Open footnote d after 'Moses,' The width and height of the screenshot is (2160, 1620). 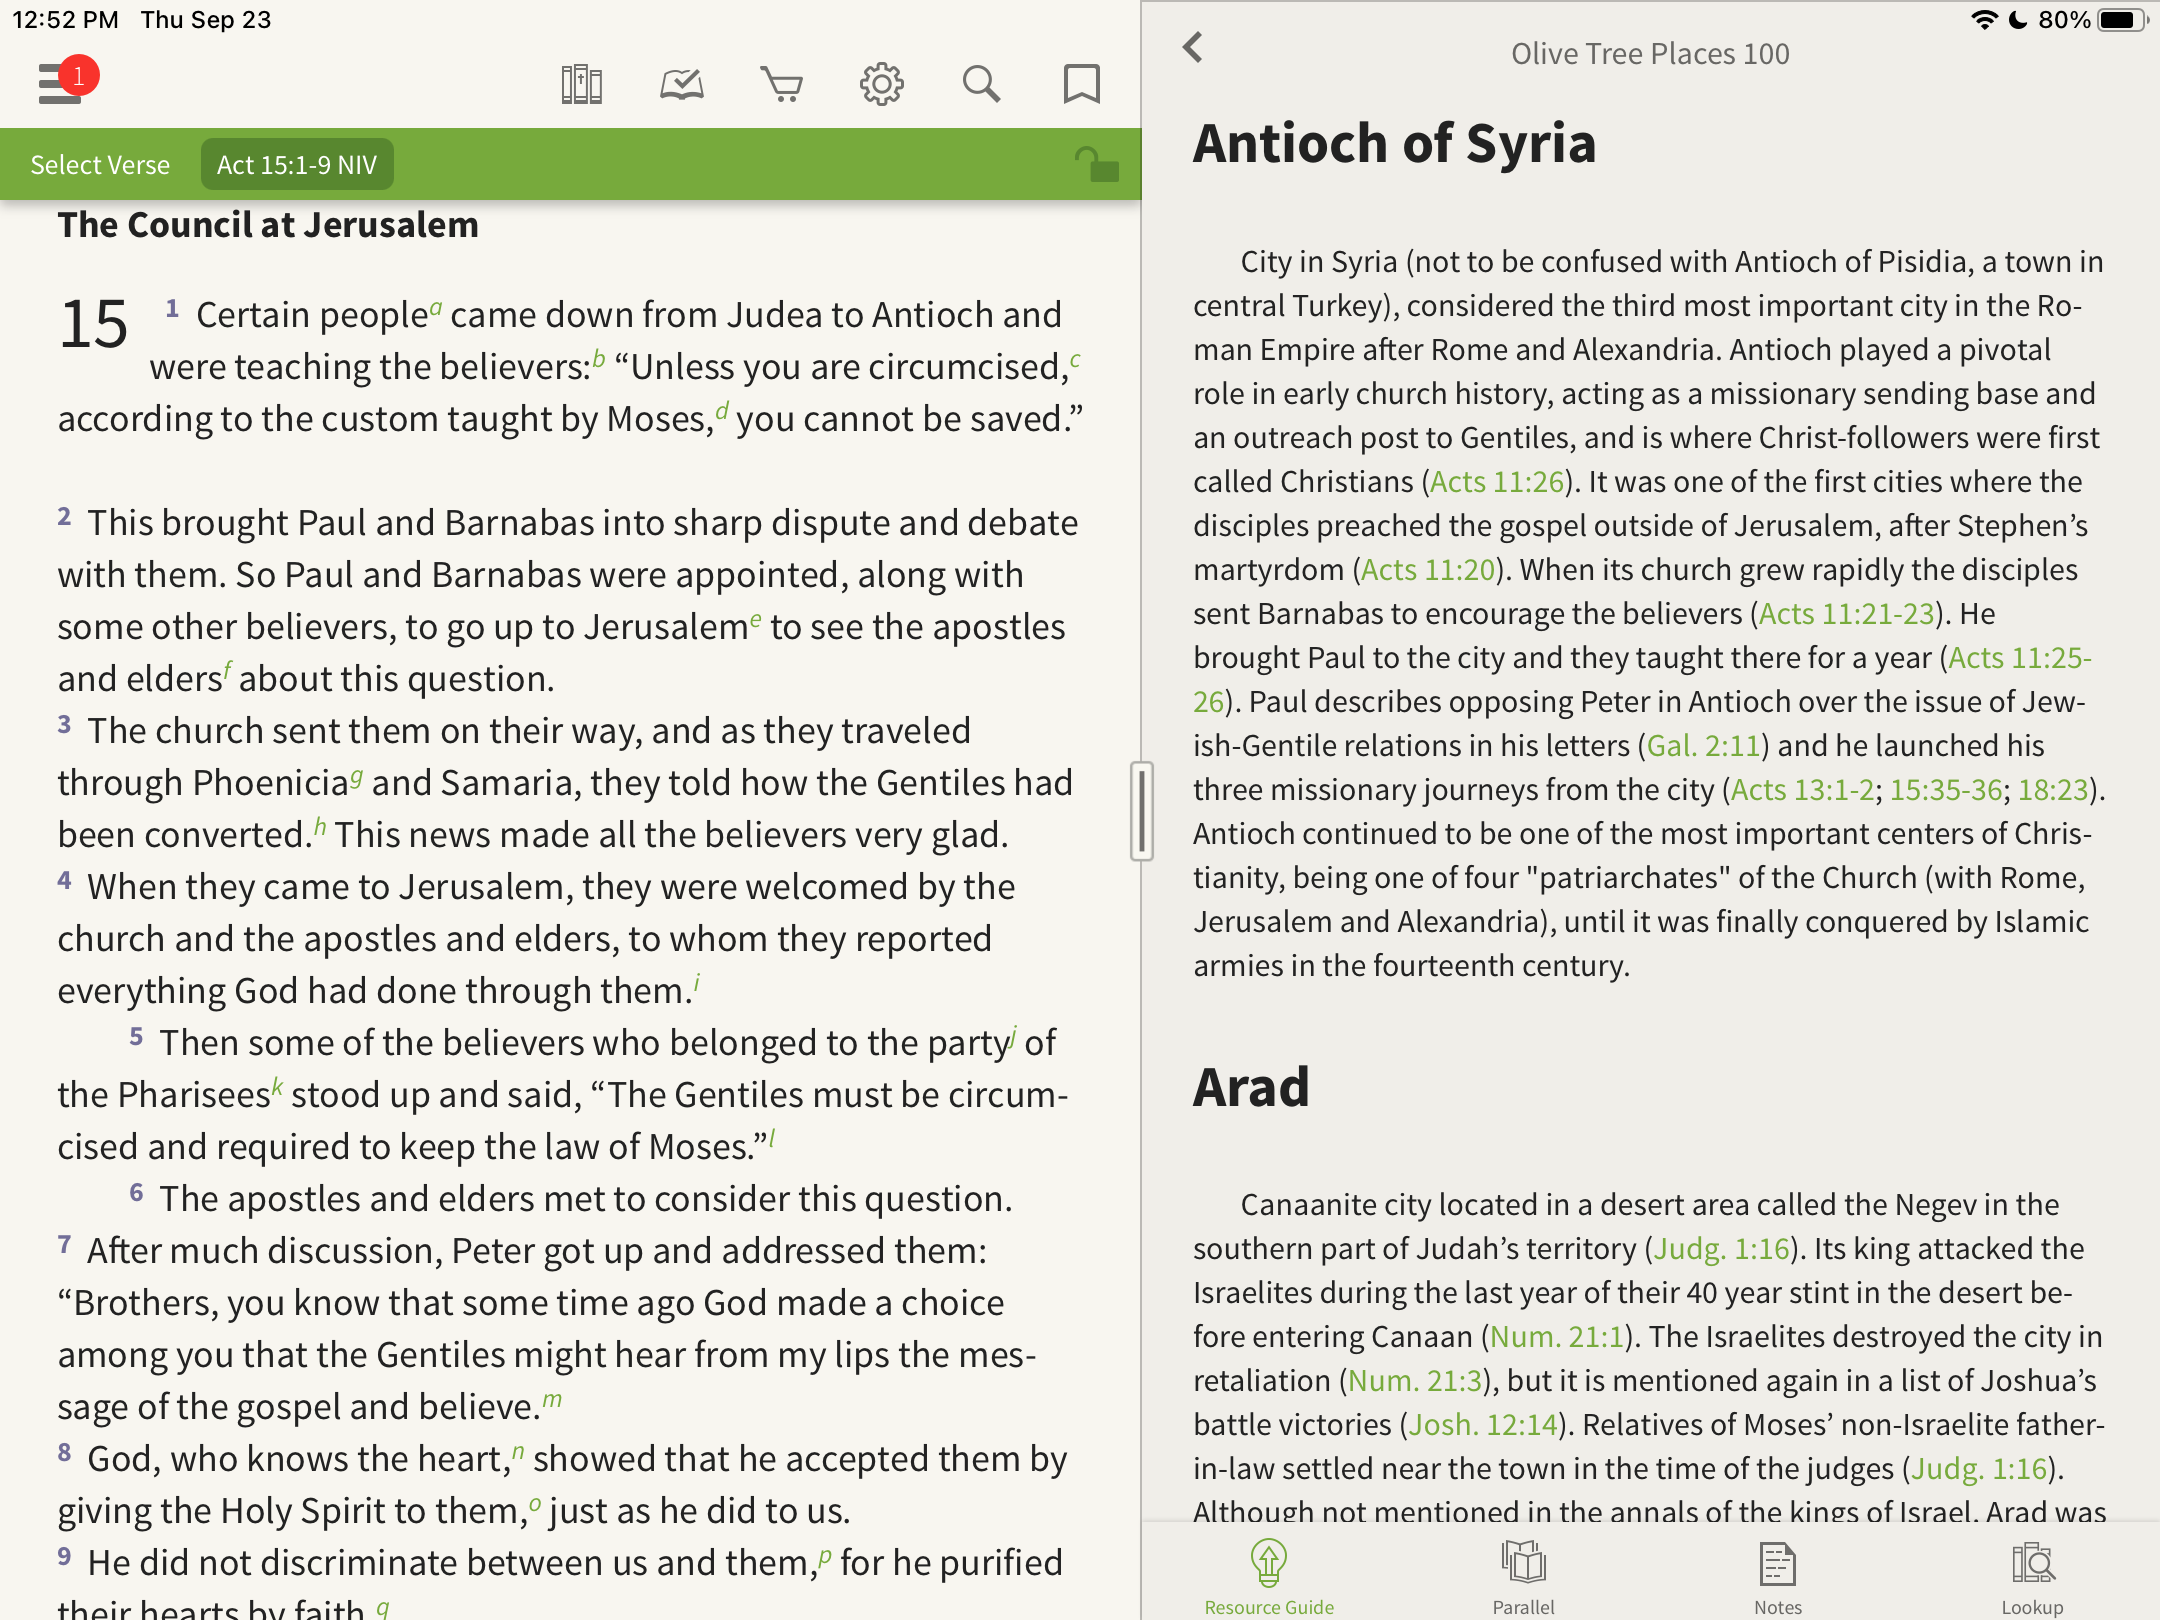click(721, 410)
